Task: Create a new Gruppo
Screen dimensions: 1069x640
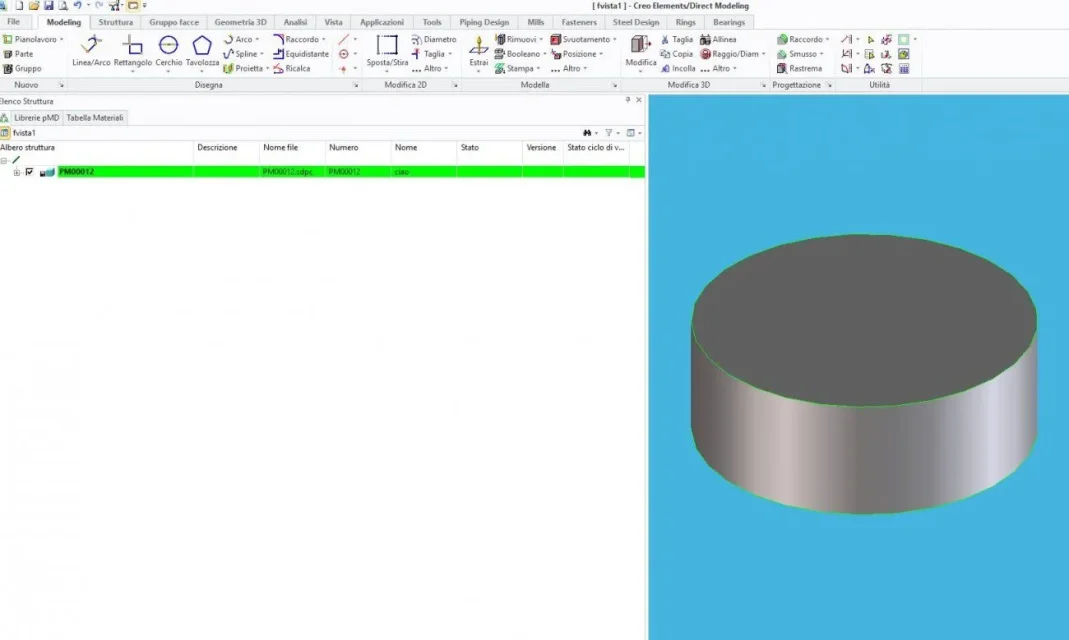Action: tap(22, 68)
